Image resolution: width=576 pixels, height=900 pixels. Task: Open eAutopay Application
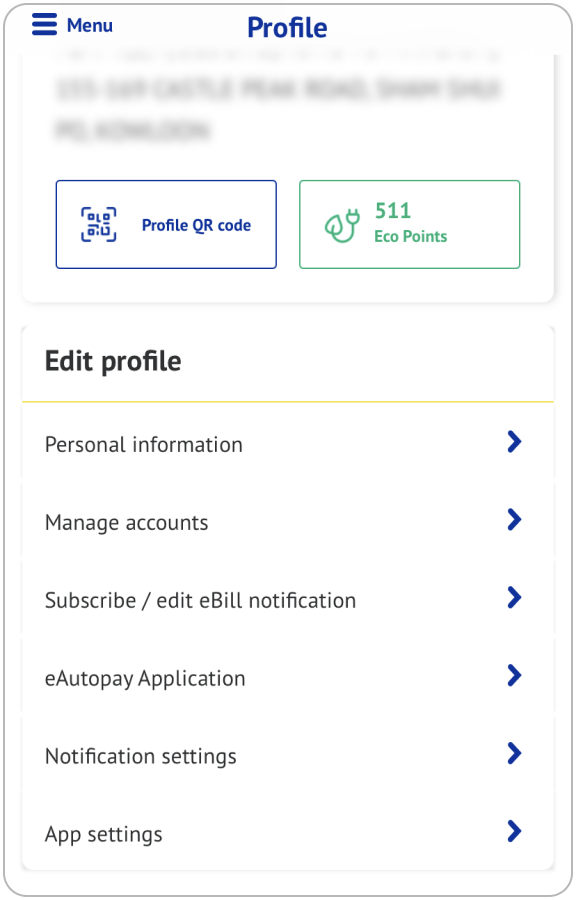click(x=144, y=677)
